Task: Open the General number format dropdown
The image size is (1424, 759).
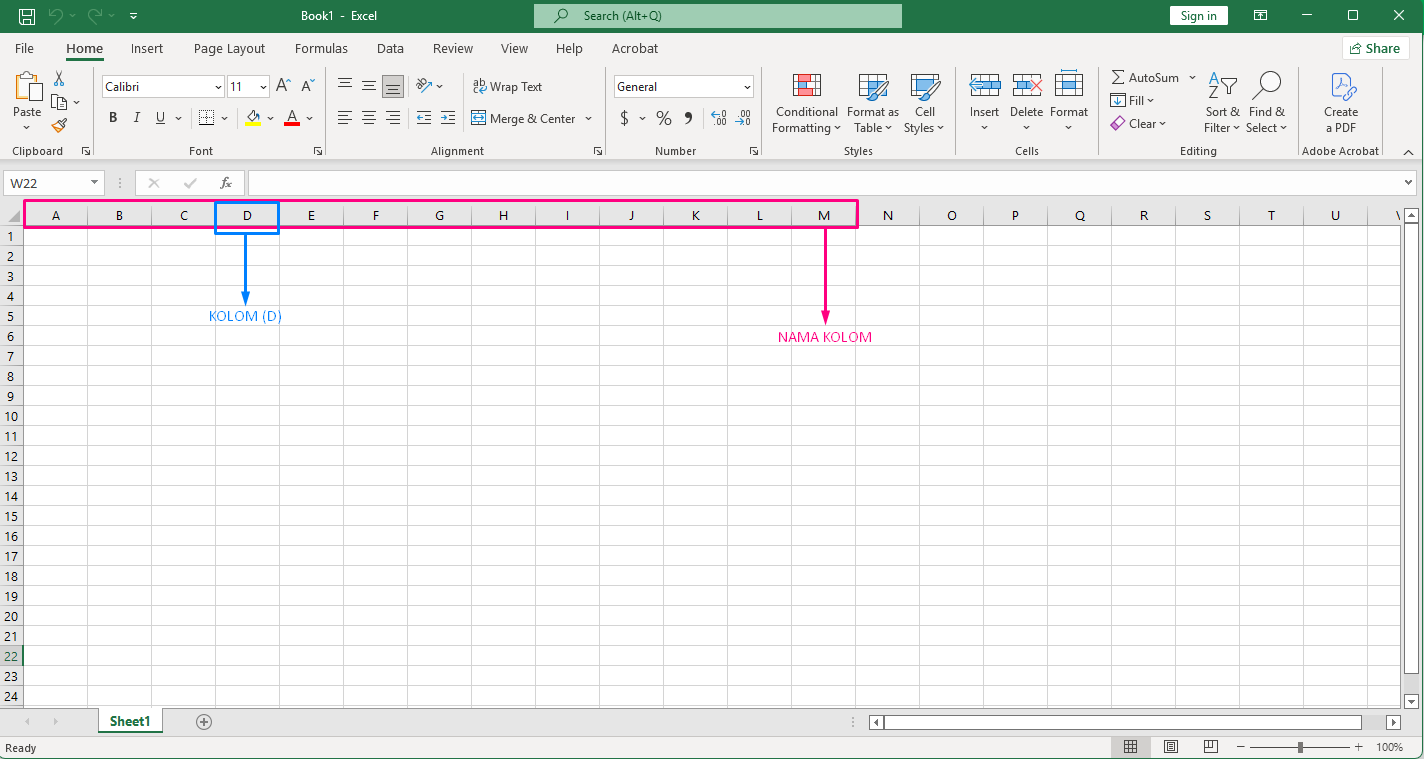Action: 746,87
